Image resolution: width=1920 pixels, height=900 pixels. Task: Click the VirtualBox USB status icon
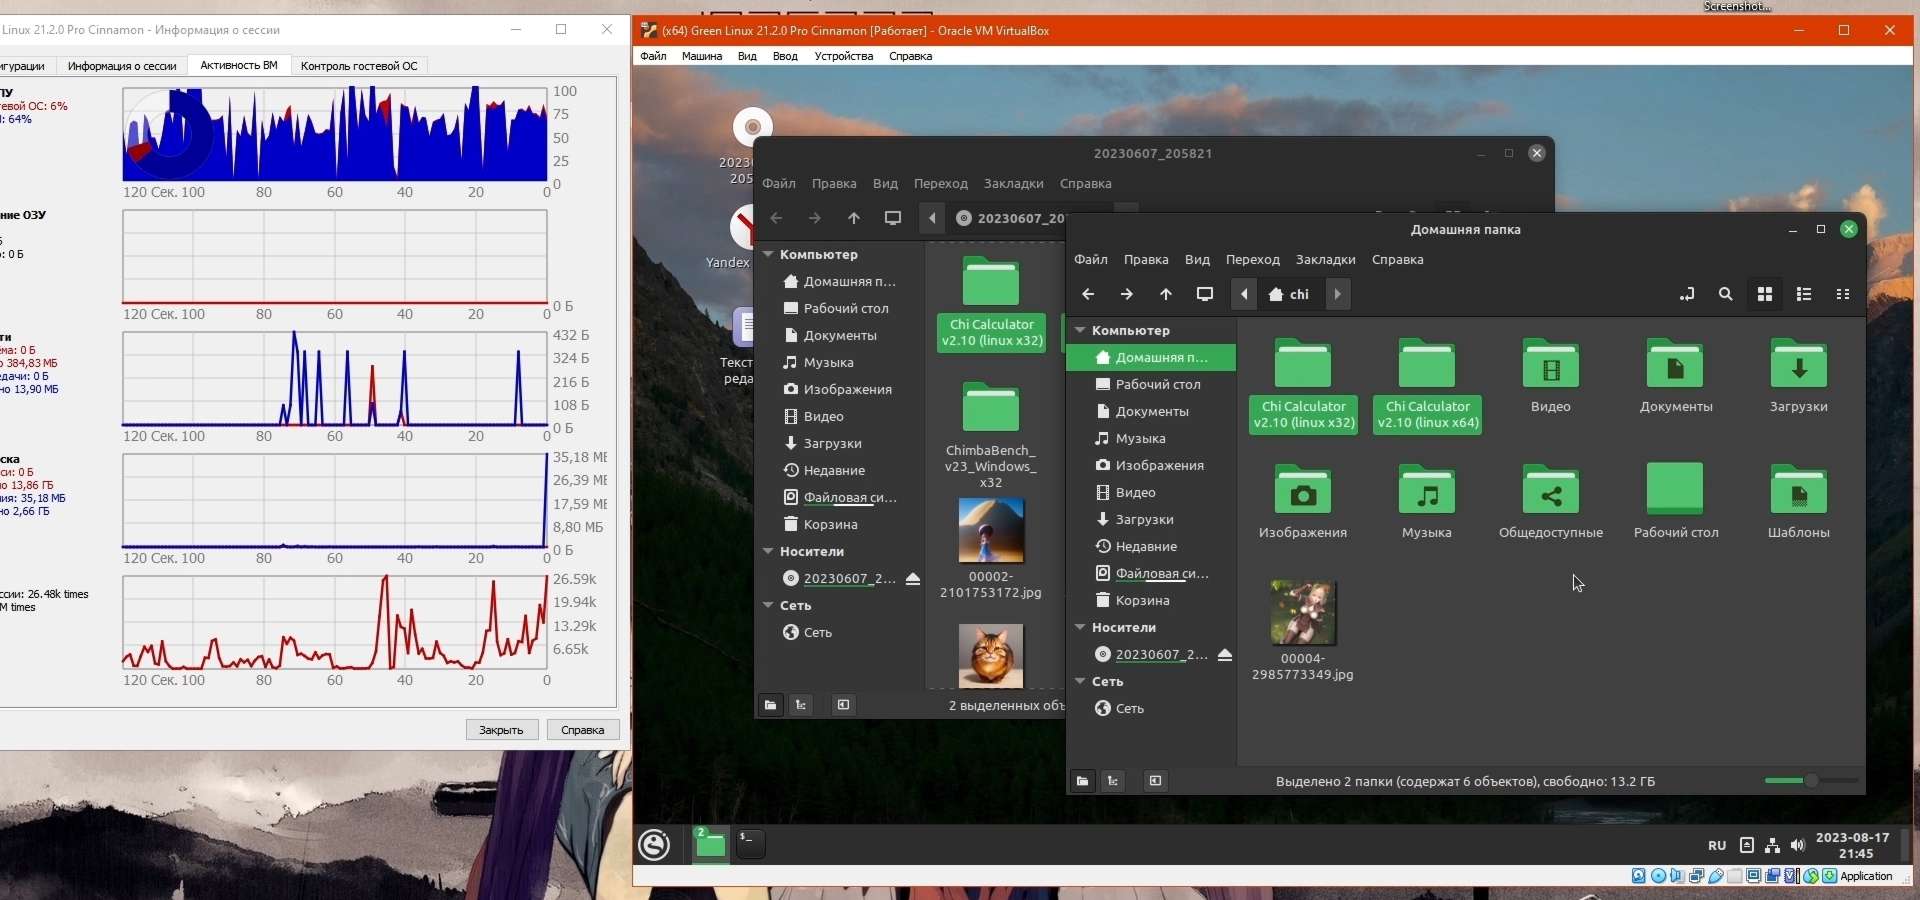[1716, 876]
